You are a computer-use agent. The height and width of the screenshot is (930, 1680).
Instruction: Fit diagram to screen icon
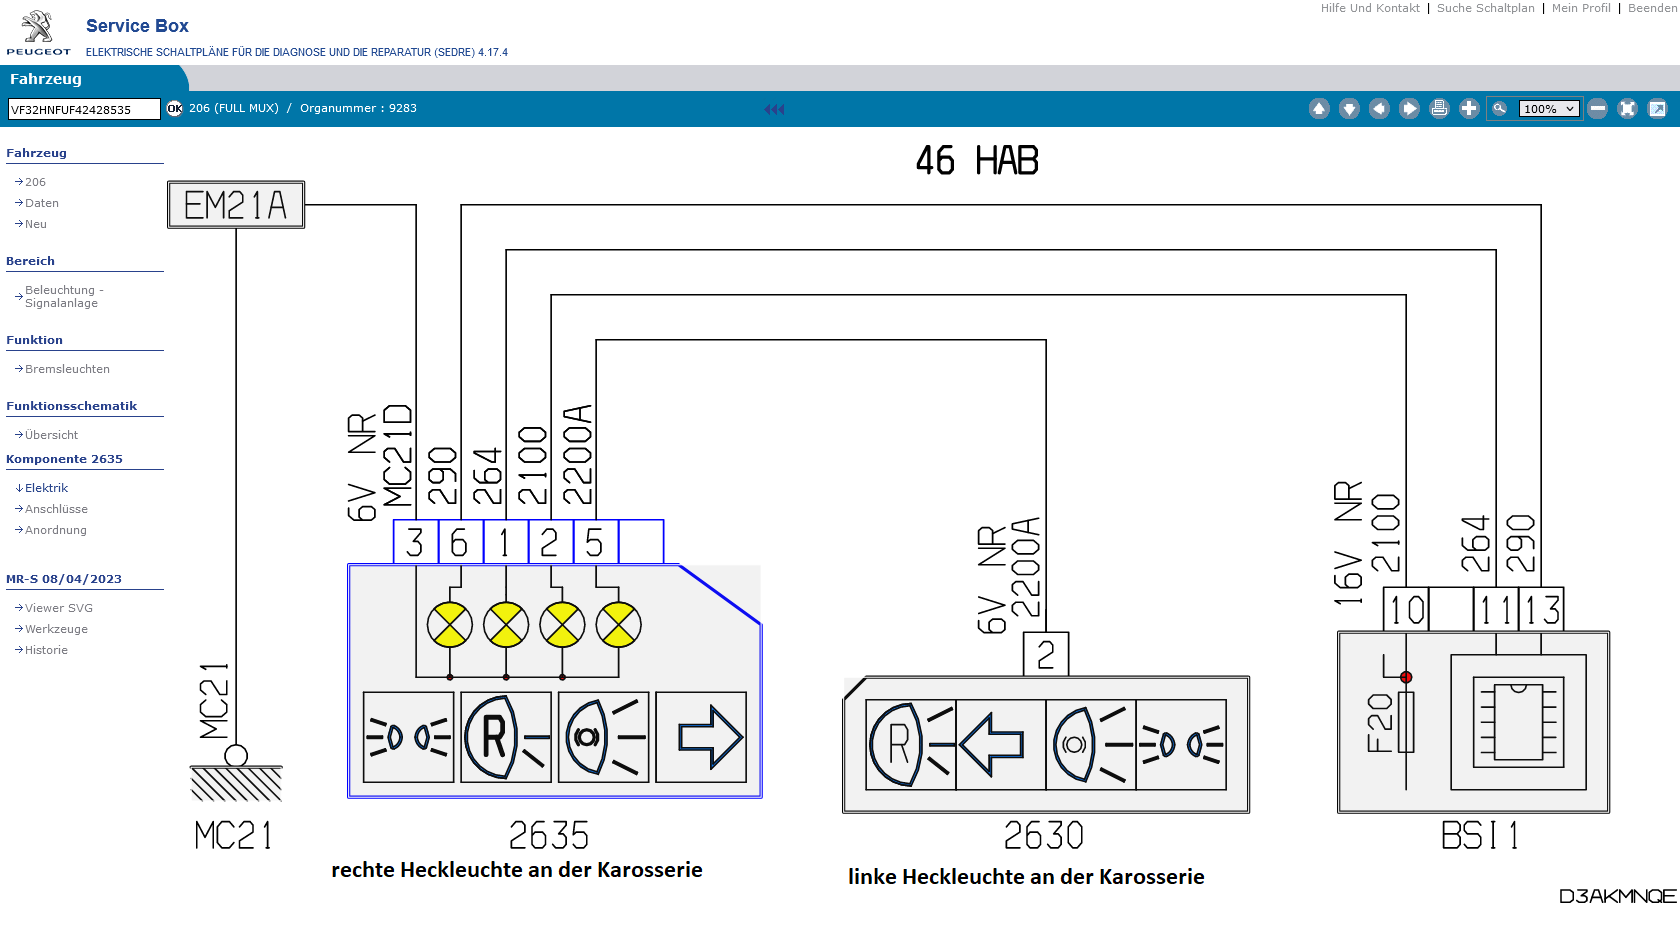(x=1627, y=109)
